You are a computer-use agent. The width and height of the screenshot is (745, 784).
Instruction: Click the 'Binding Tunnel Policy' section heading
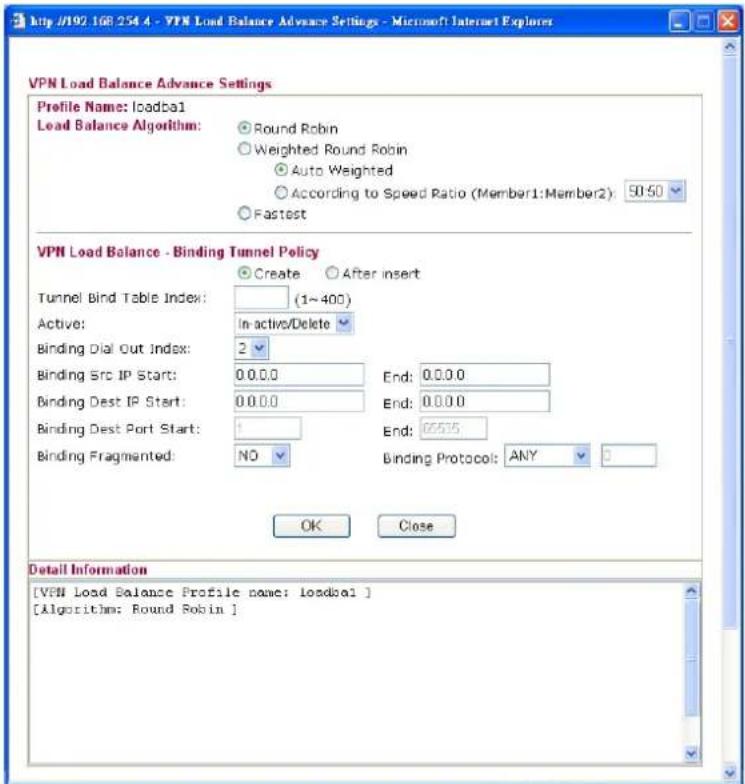point(246,252)
